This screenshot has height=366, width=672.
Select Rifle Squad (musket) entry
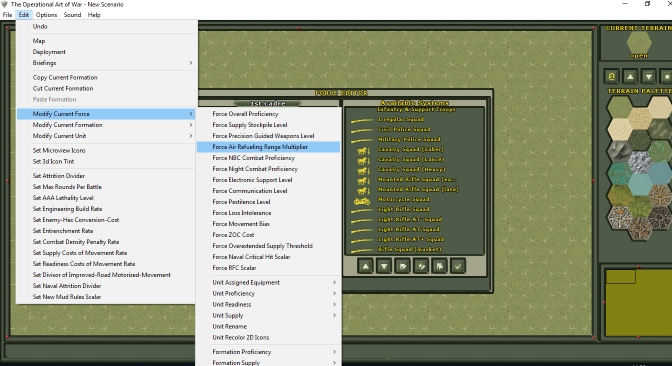[x=409, y=249]
